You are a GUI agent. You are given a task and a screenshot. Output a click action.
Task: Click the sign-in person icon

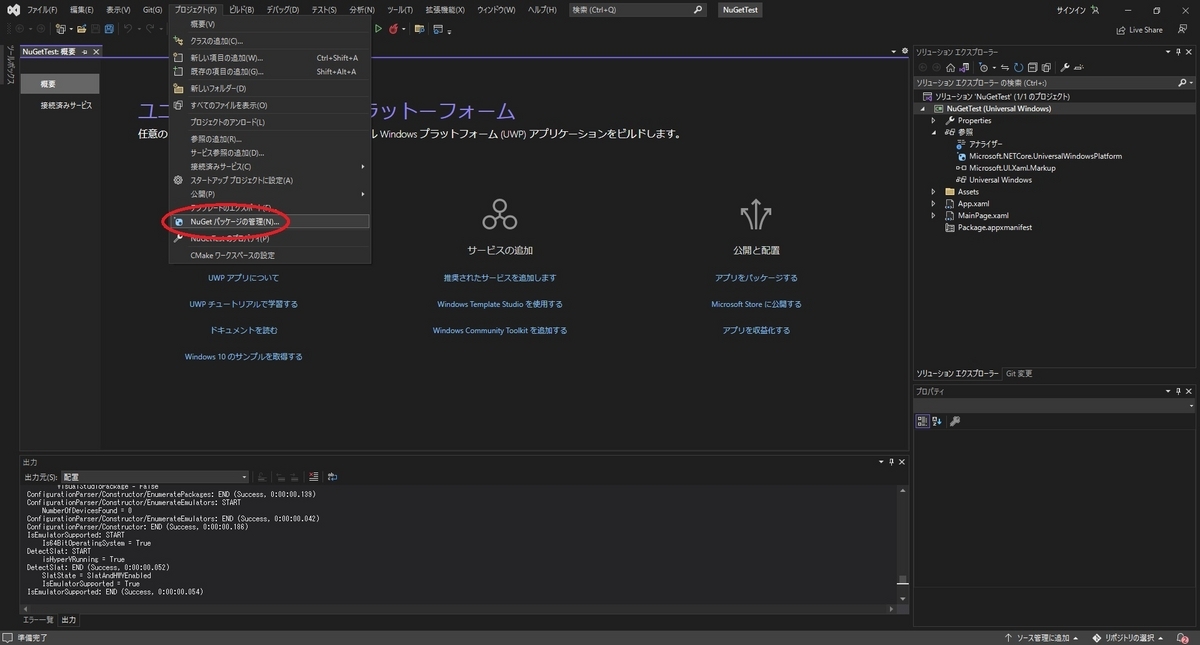(1093, 9)
